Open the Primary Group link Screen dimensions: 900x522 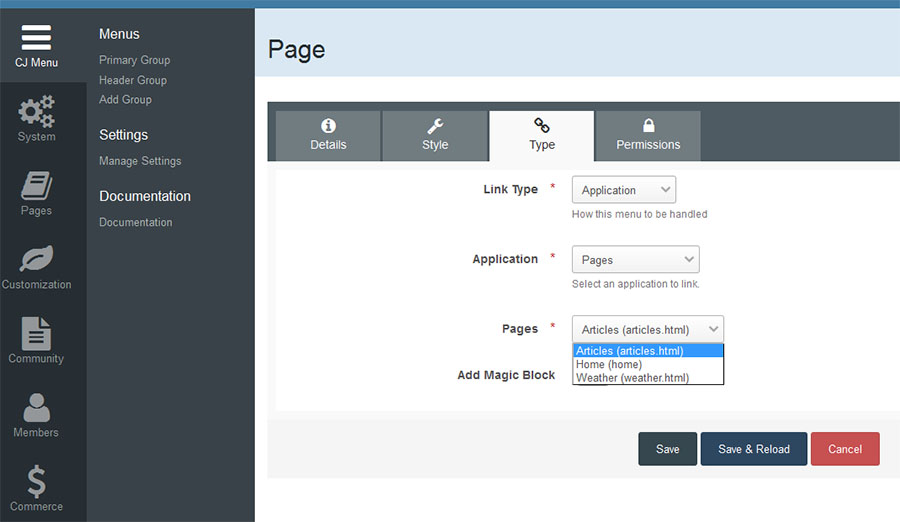pos(134,60)
